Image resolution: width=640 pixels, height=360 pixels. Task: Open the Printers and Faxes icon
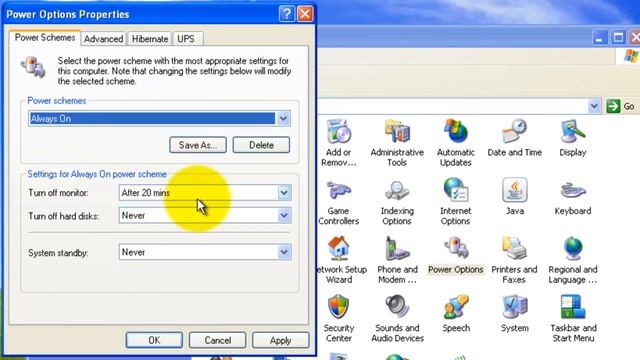(x=514, y=249)
